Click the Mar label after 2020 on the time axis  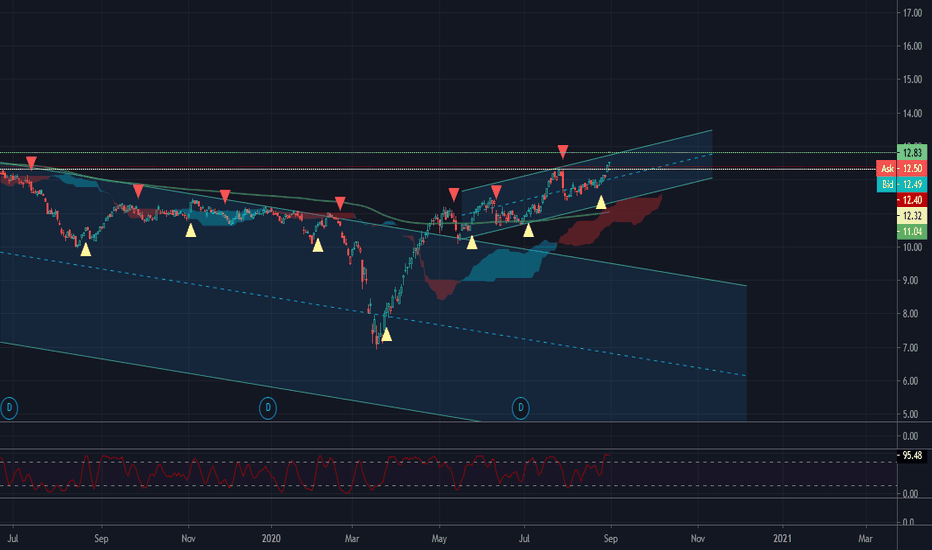[x=352, y=538]
